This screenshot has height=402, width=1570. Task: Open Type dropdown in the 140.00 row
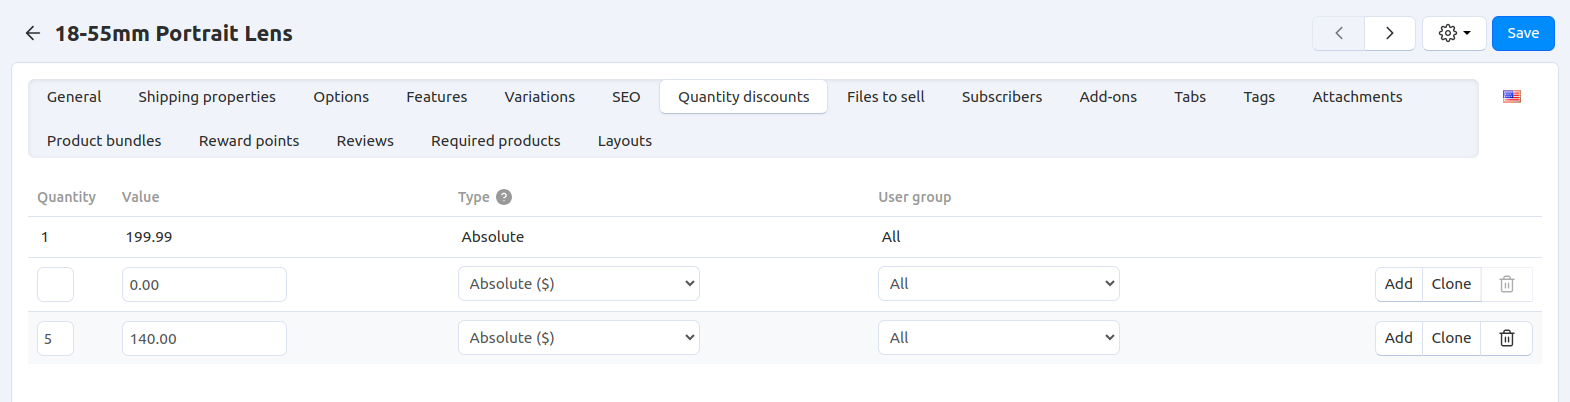click(x=579, y=338)
